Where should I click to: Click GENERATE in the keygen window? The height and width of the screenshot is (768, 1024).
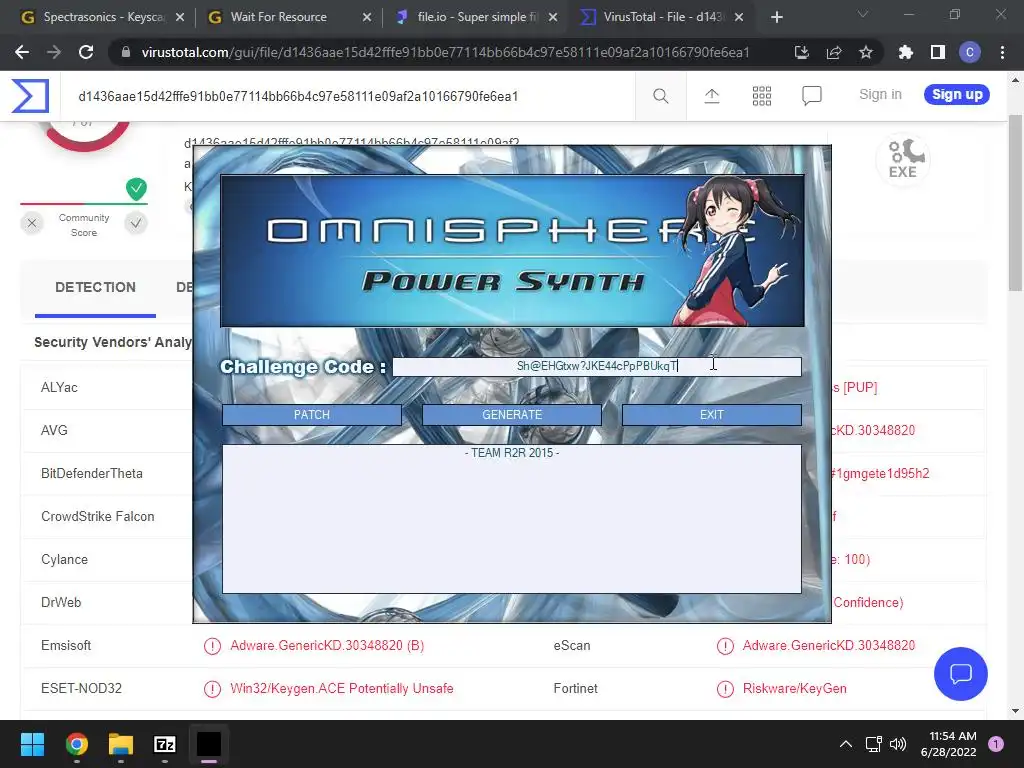[x=511, y=415]
